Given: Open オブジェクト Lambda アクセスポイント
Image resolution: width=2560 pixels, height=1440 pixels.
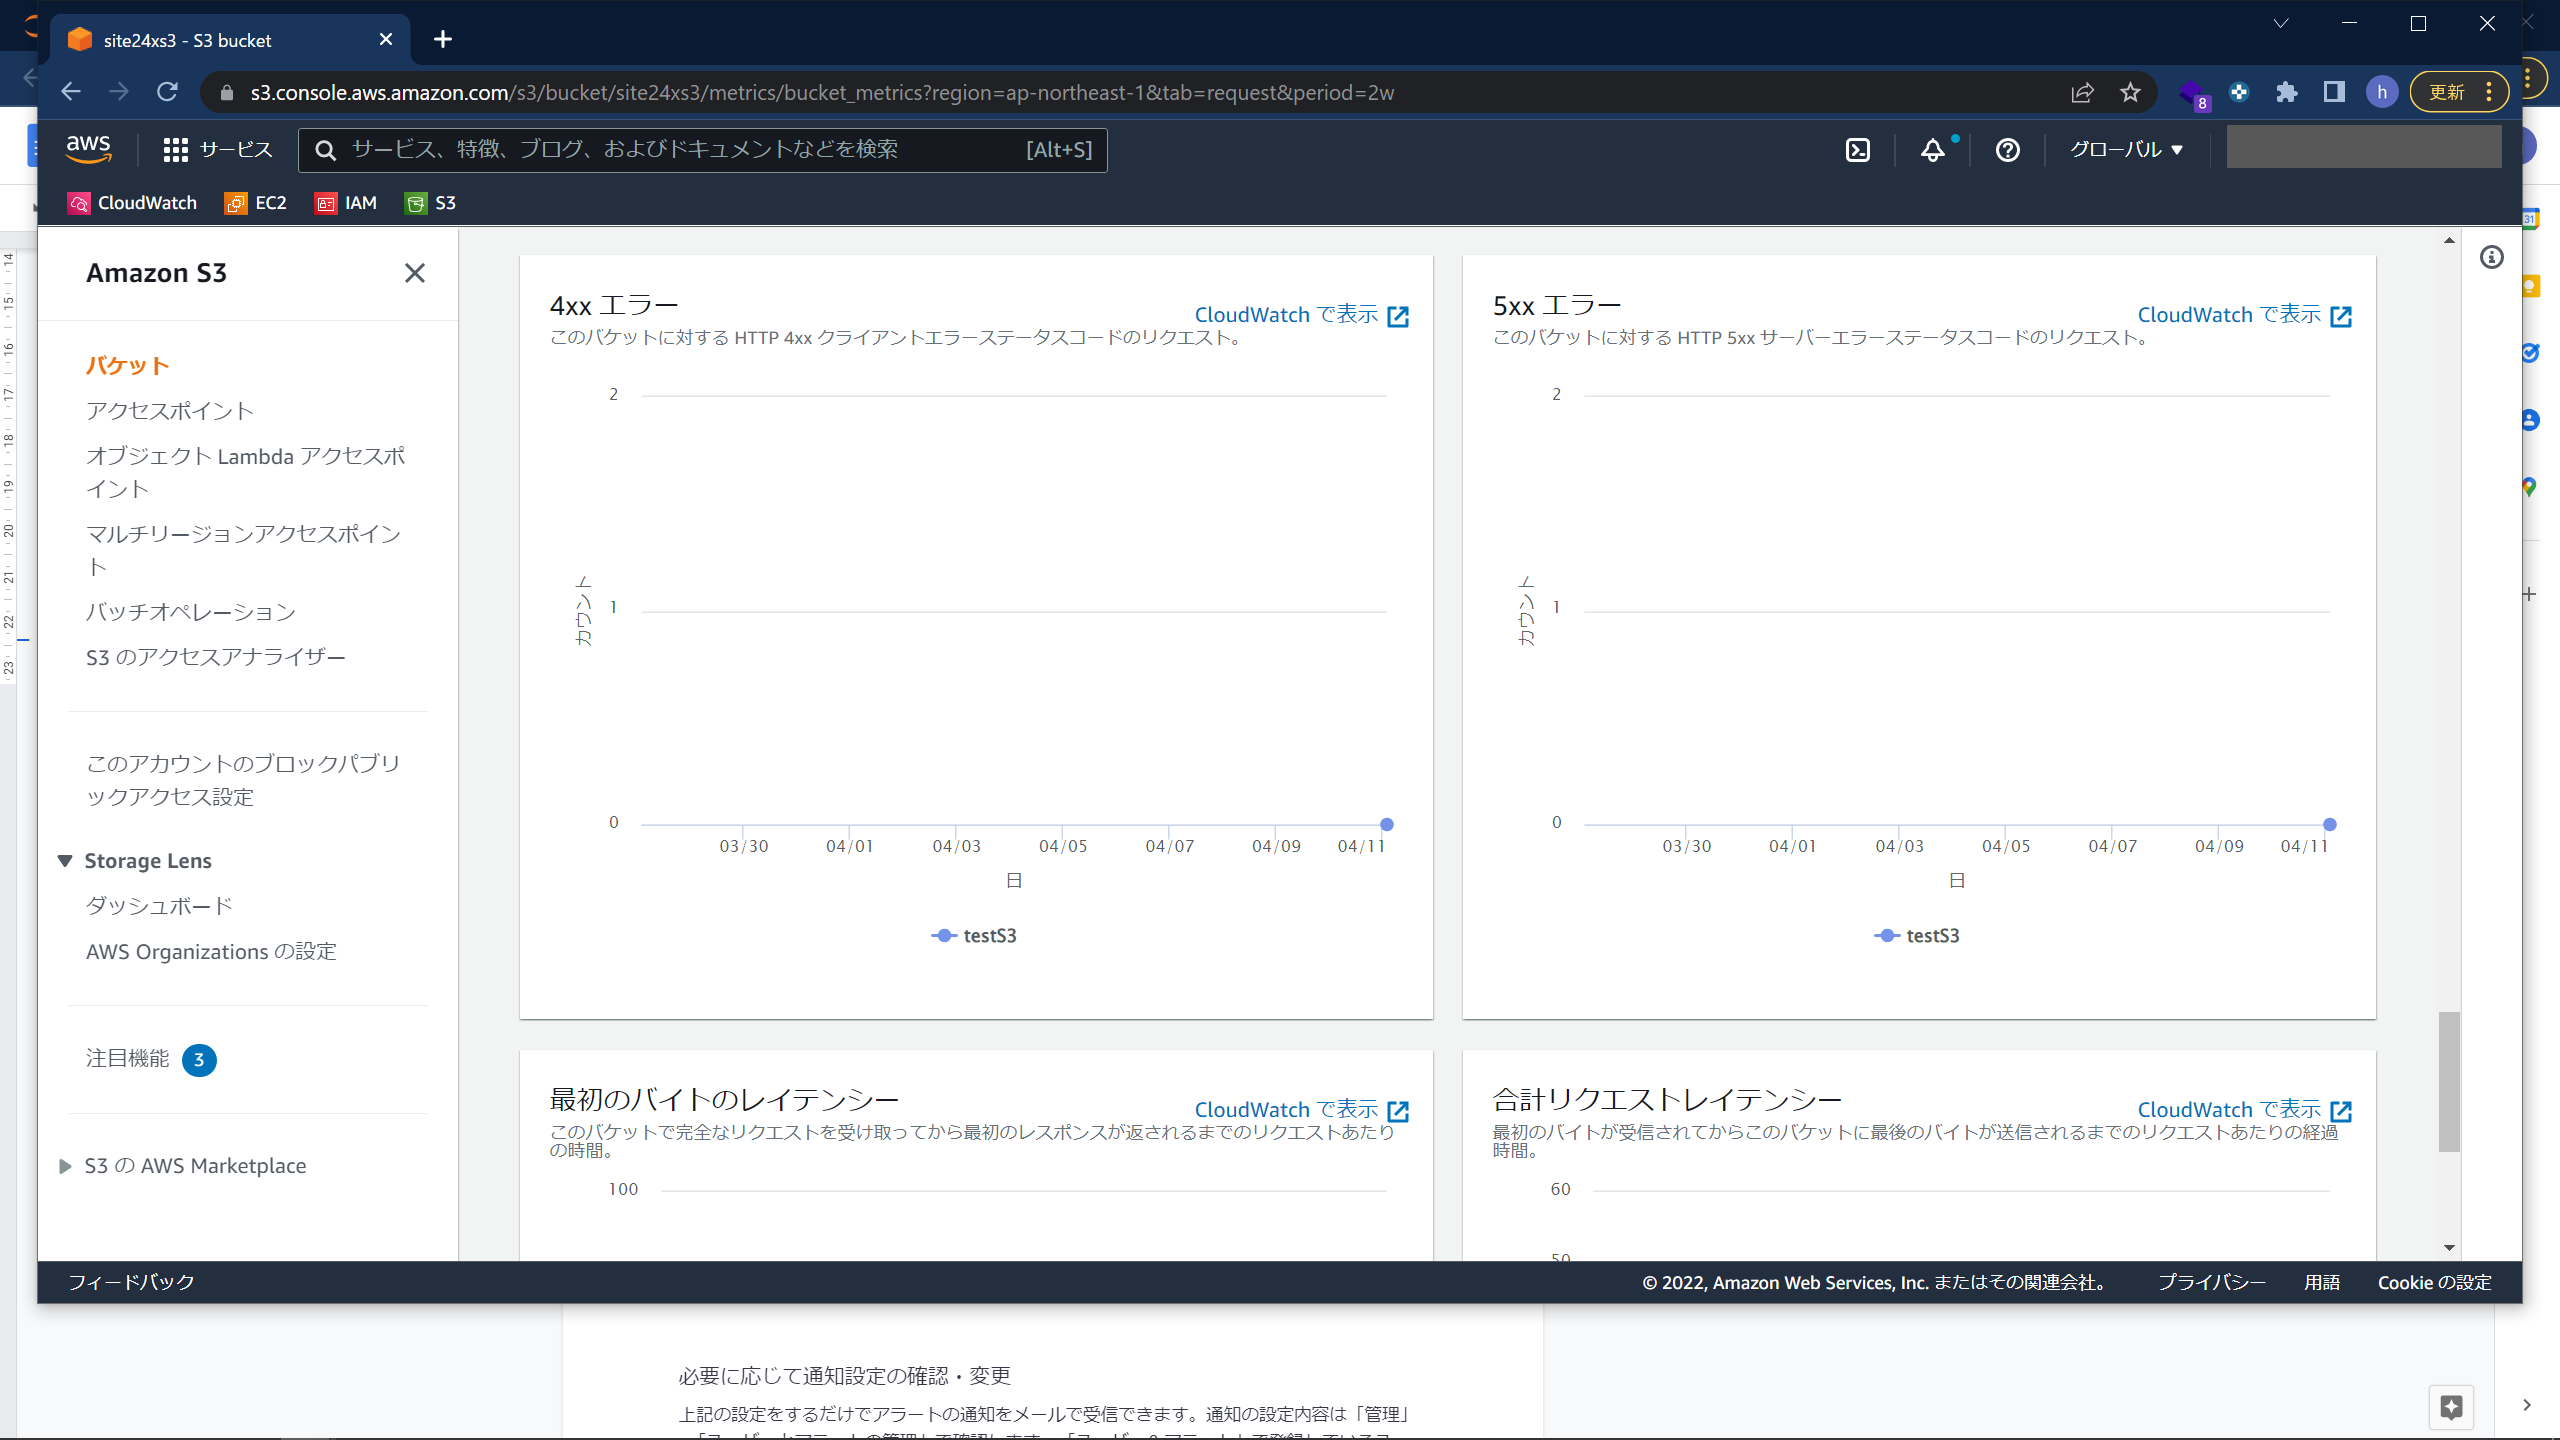Looking at the screenshot, I should tap(245, 472).
